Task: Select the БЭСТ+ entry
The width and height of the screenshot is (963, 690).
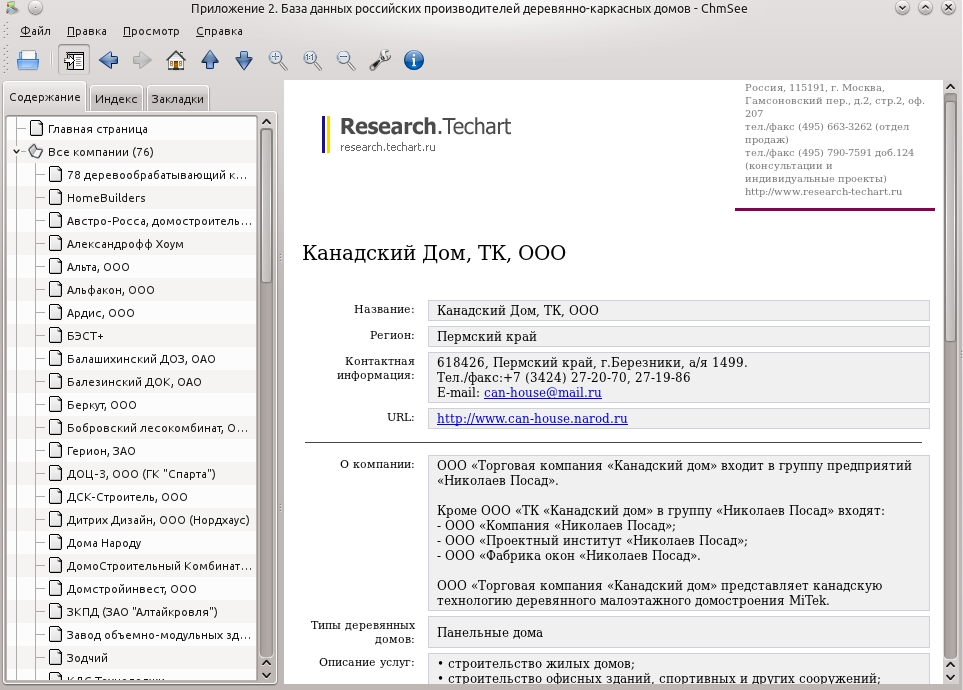Action: (85, 336)
